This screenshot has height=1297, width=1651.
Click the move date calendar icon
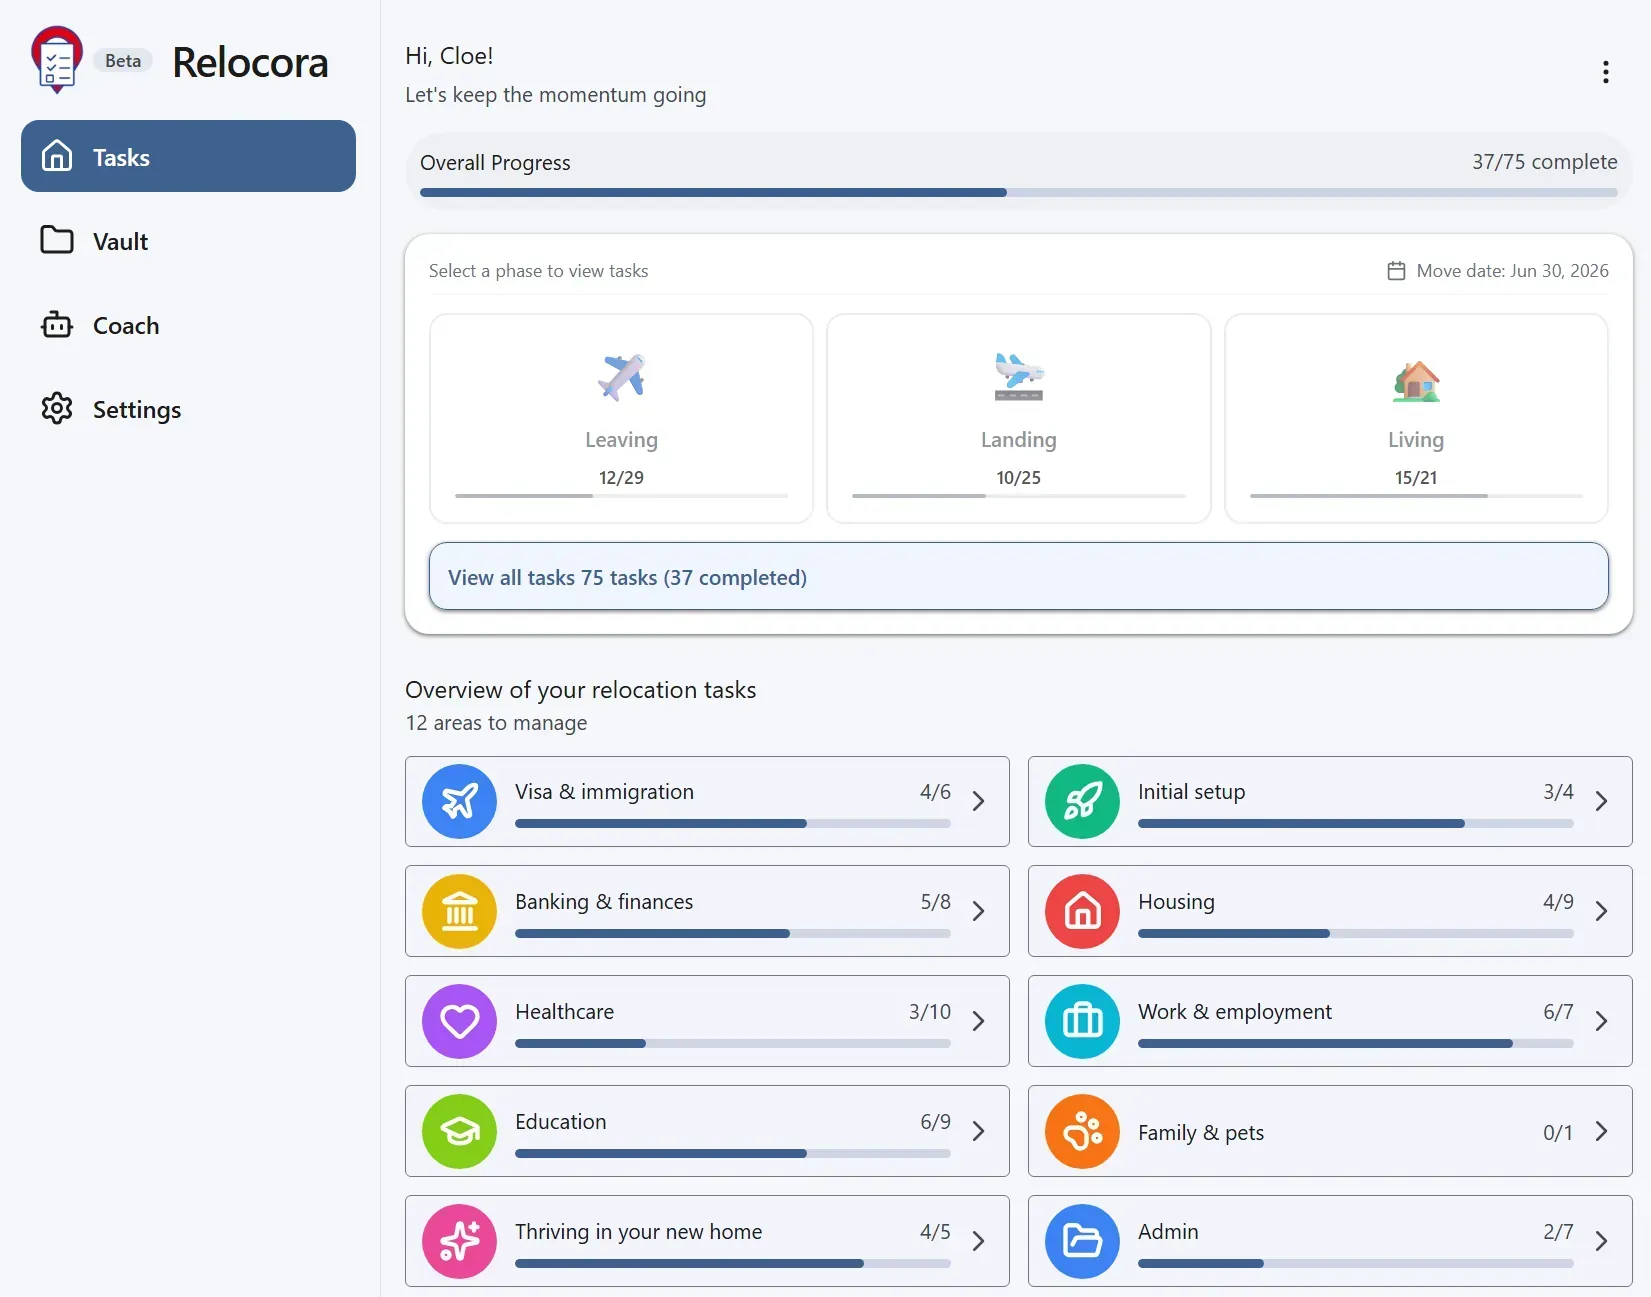tap(1397, 271)
